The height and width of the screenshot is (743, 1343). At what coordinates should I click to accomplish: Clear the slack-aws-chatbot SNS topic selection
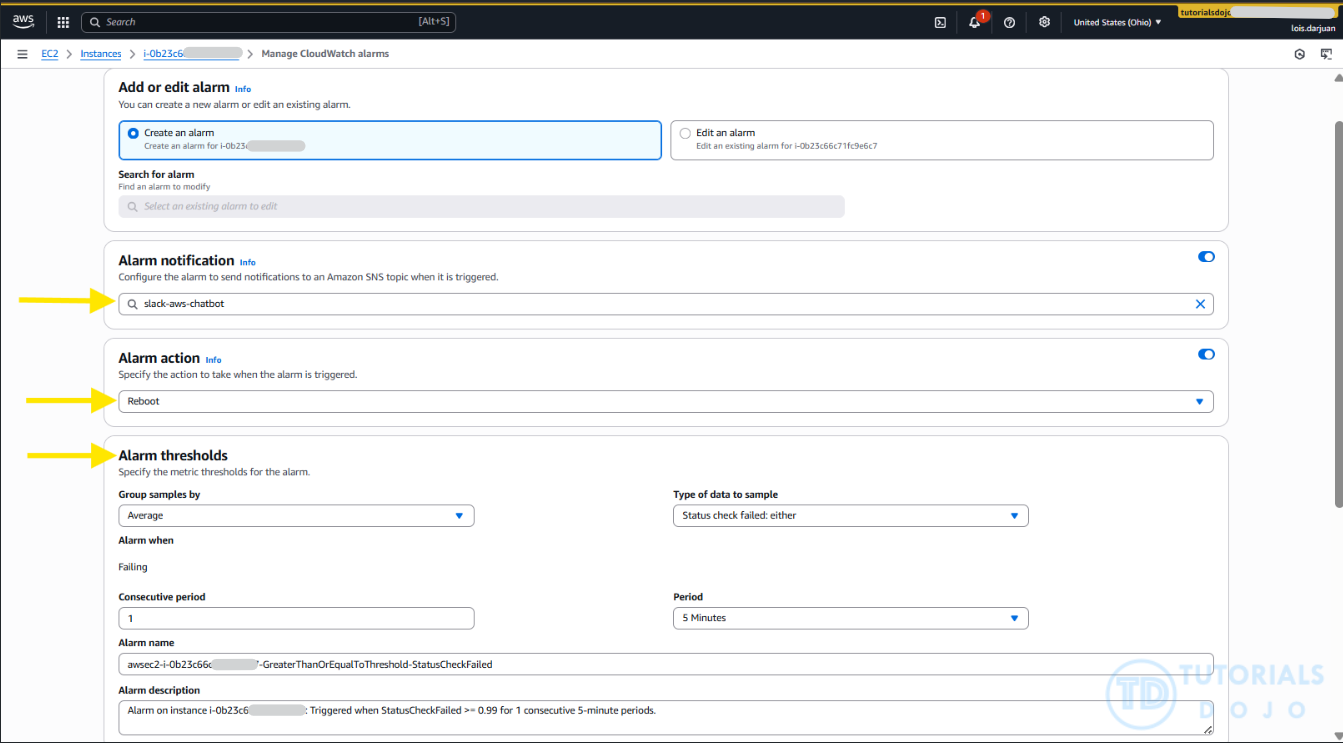1200,304
